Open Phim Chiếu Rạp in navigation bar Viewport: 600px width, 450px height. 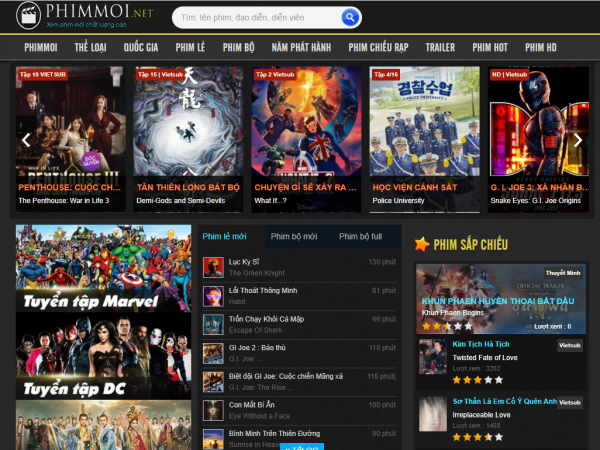coord(378,47)
